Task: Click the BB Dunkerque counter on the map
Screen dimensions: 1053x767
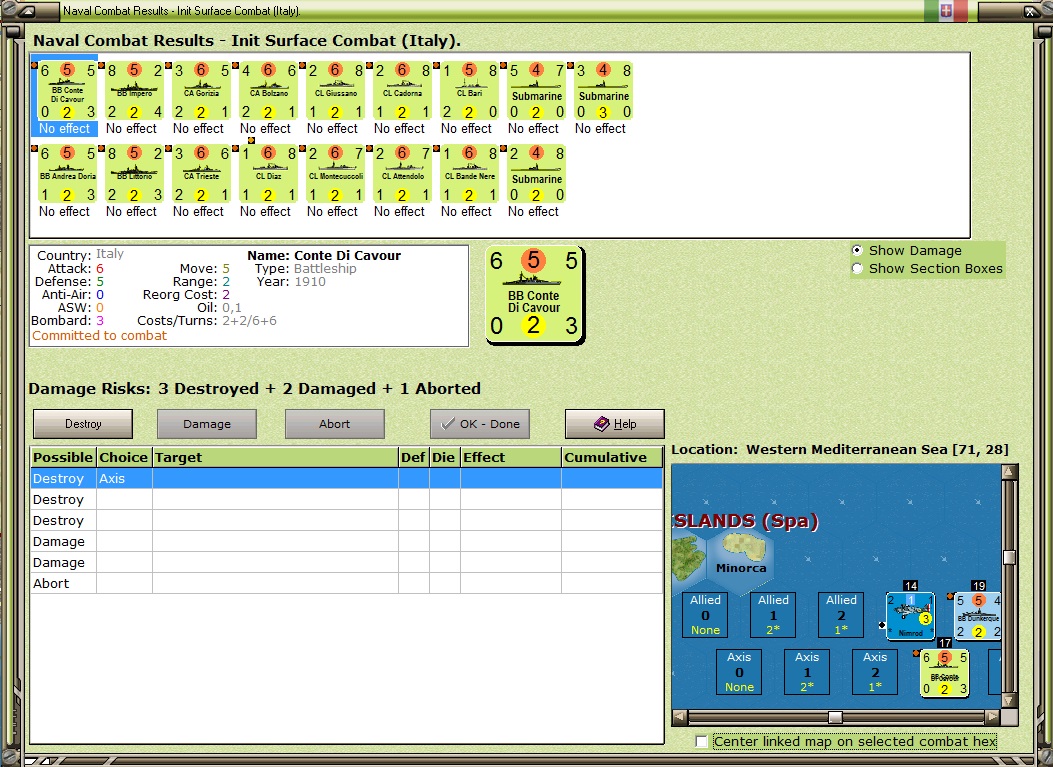Action: click(978, 615)
